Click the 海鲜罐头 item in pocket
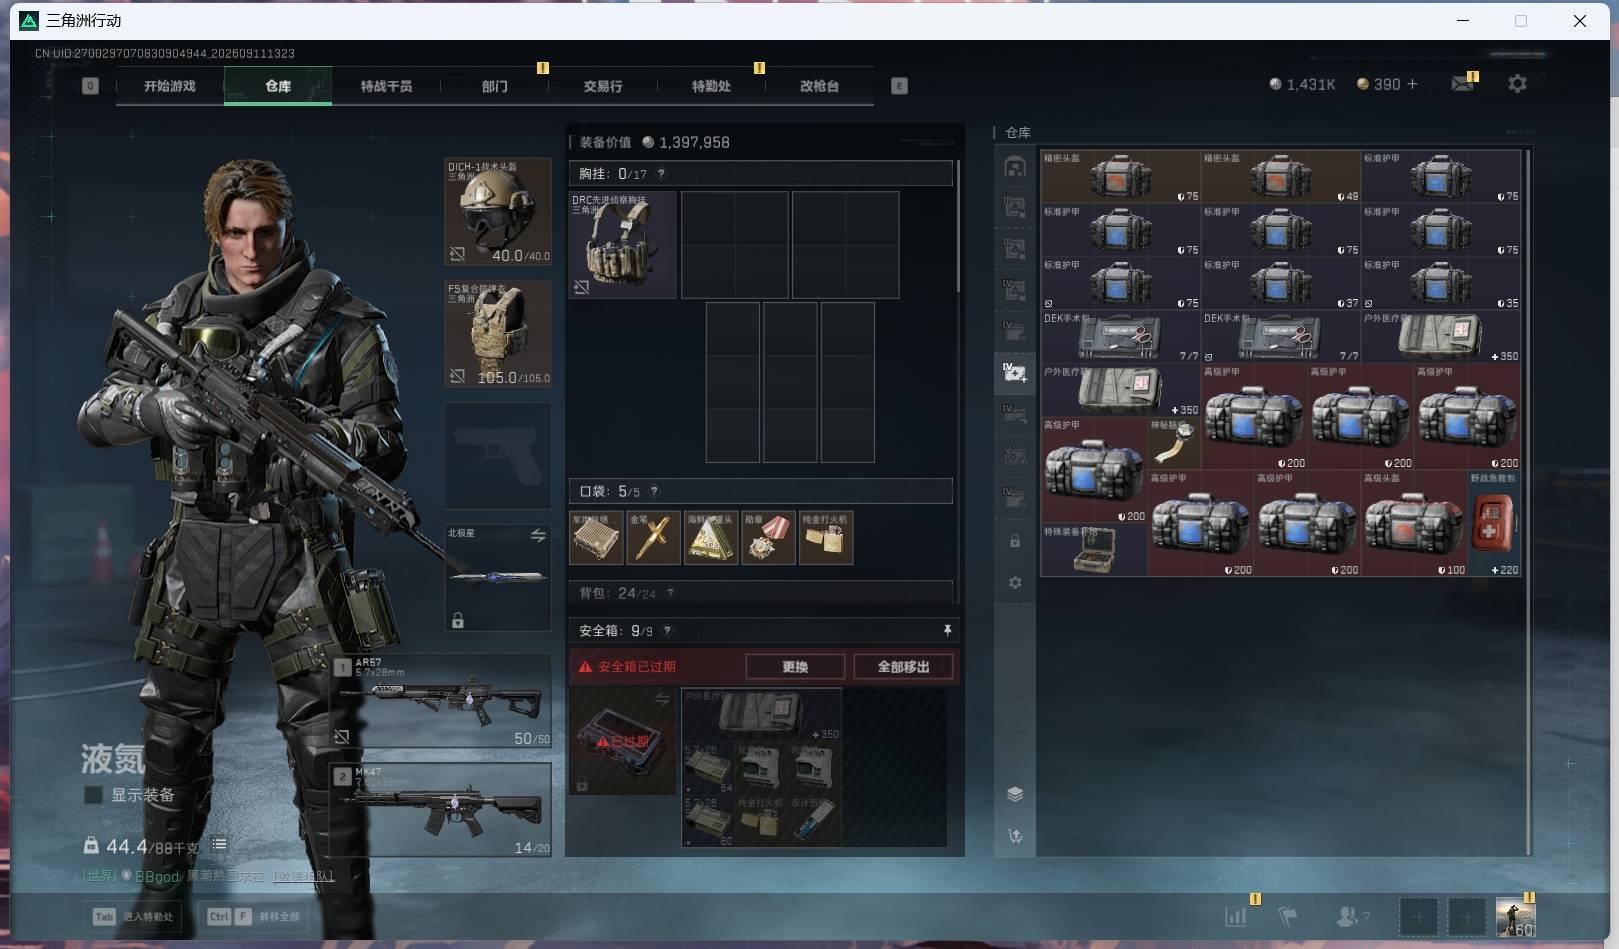 (711, 538)
